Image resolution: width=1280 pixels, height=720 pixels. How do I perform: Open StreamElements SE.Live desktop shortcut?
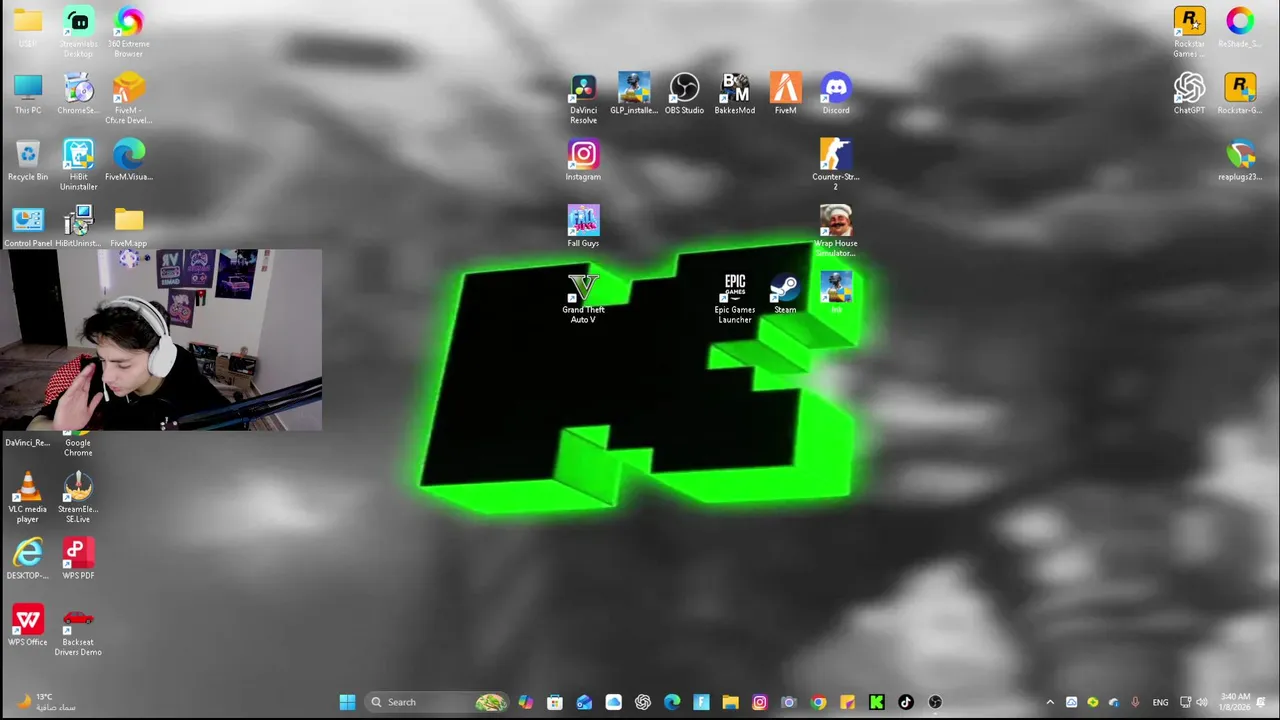(x=78, y=497)
